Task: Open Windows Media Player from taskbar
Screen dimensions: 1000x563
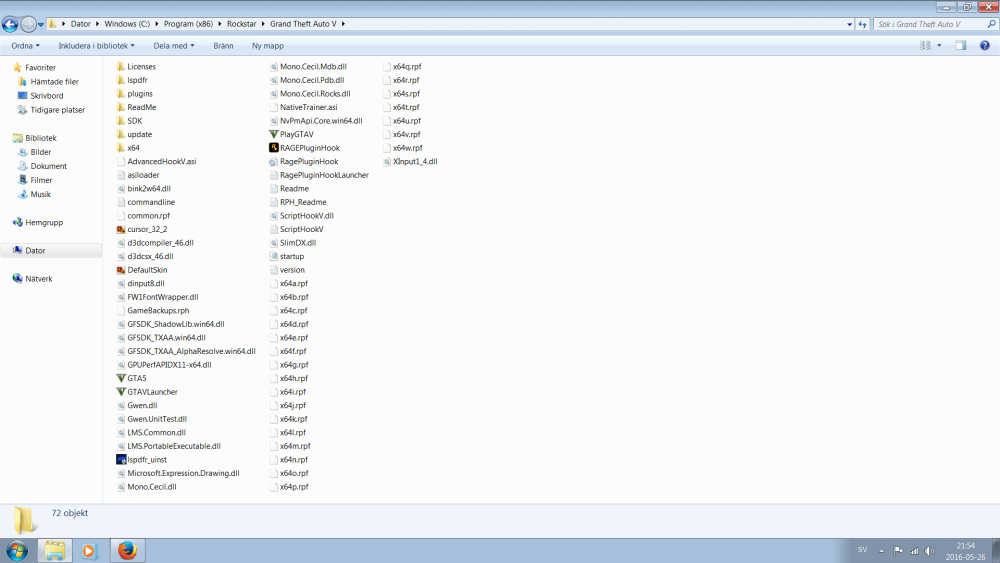Action: 89,550
